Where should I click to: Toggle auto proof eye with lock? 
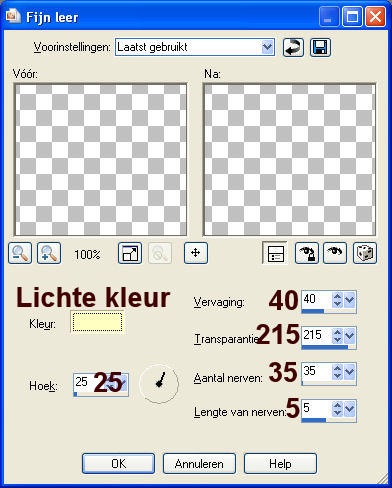(x=307, y=253)
